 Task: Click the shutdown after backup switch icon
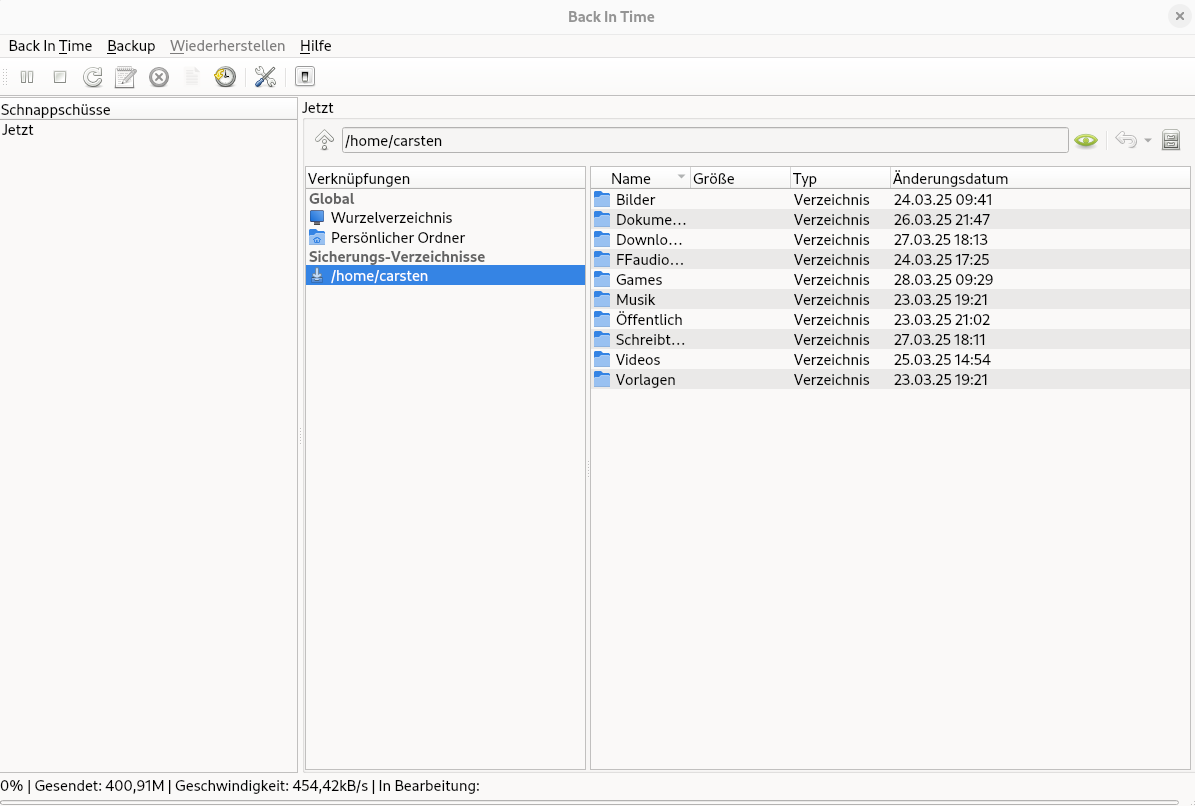tap(306, 77)
